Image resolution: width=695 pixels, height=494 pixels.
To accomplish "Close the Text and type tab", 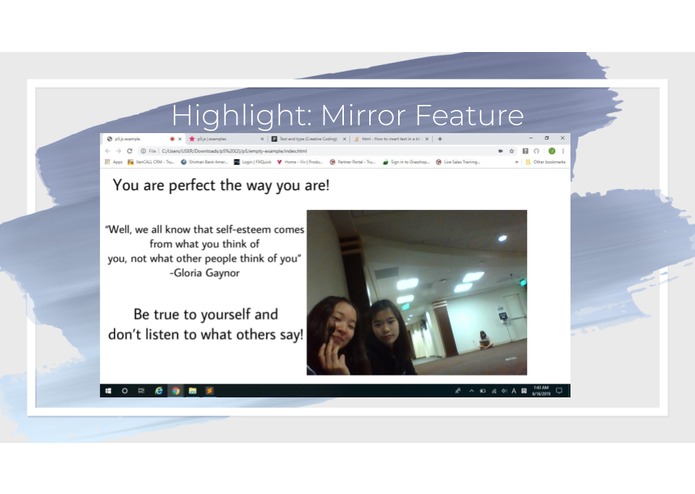I will [344, 139].
